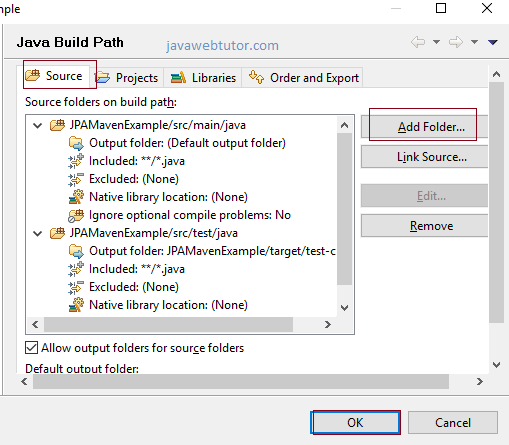The image size is (509, 445).
Task: Click Native library icon under src/main/java
Action: pyautogui.click(x=76, y=197)
